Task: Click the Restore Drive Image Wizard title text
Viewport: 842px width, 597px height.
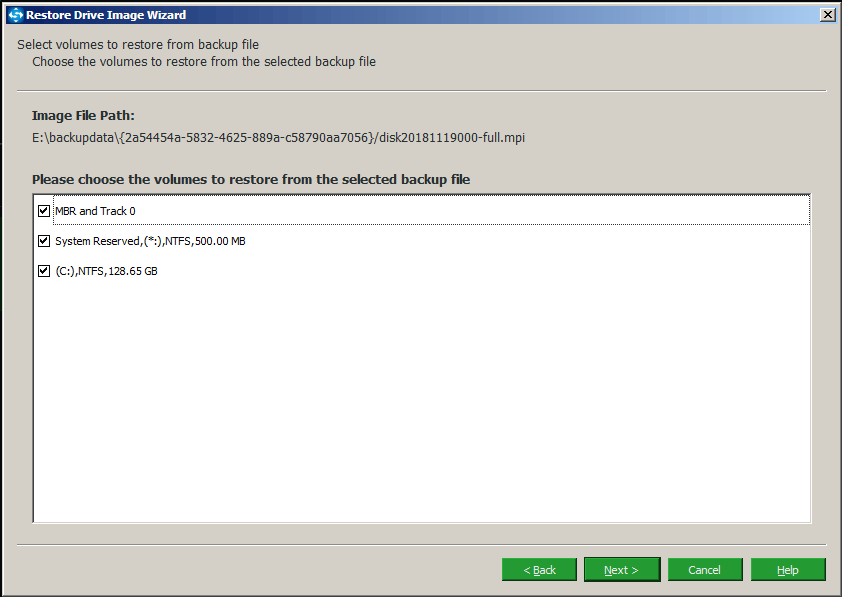Action: point(105,15)
